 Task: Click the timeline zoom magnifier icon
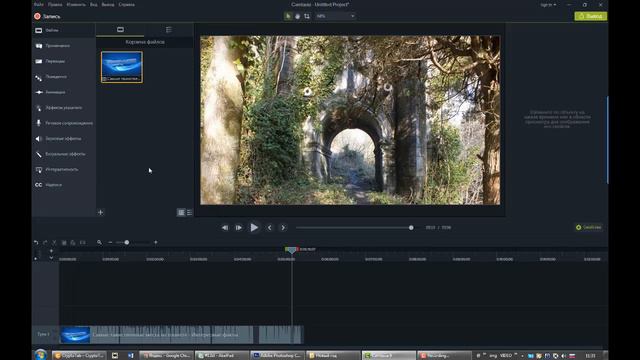[x=99, y=242]
